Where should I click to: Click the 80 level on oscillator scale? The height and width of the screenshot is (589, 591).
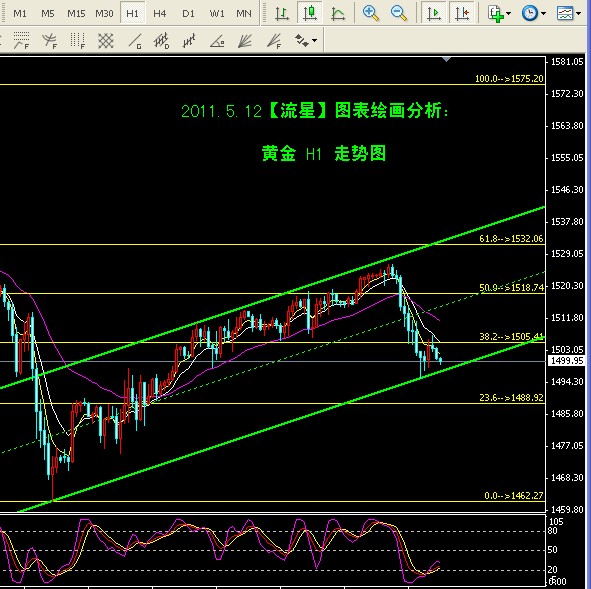(x=553, y=531)
